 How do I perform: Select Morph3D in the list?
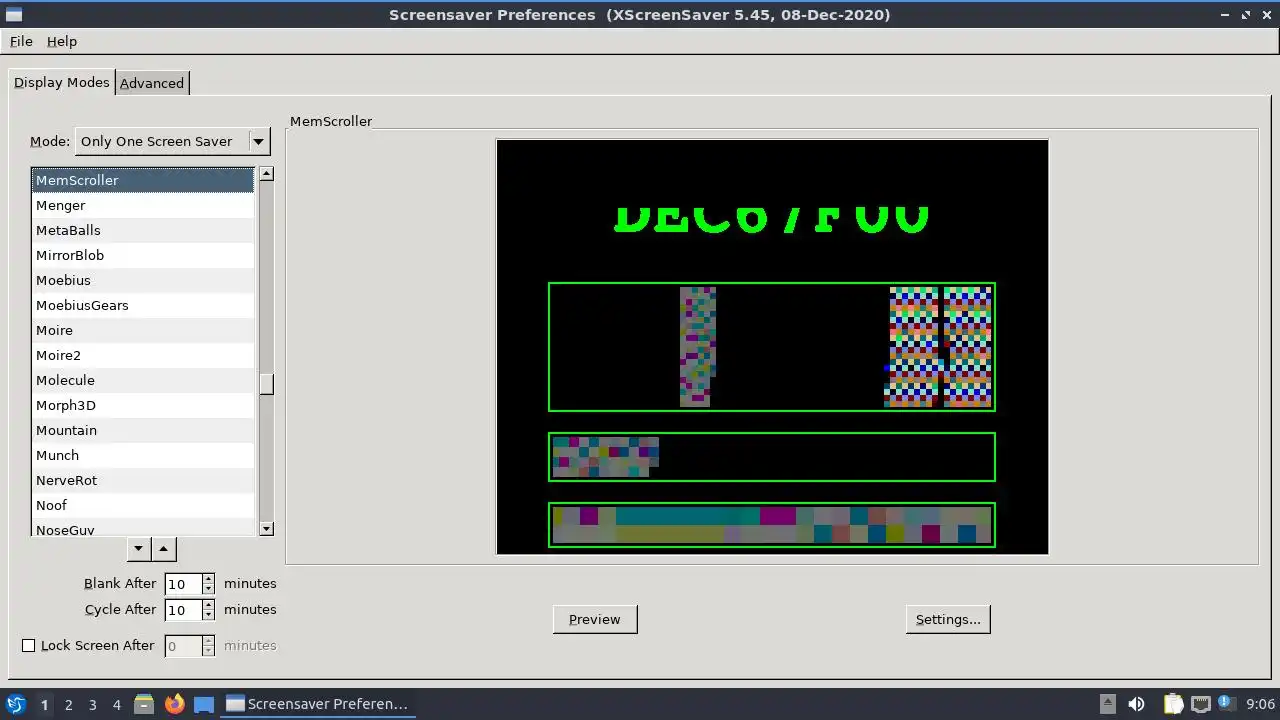point(143,405)
